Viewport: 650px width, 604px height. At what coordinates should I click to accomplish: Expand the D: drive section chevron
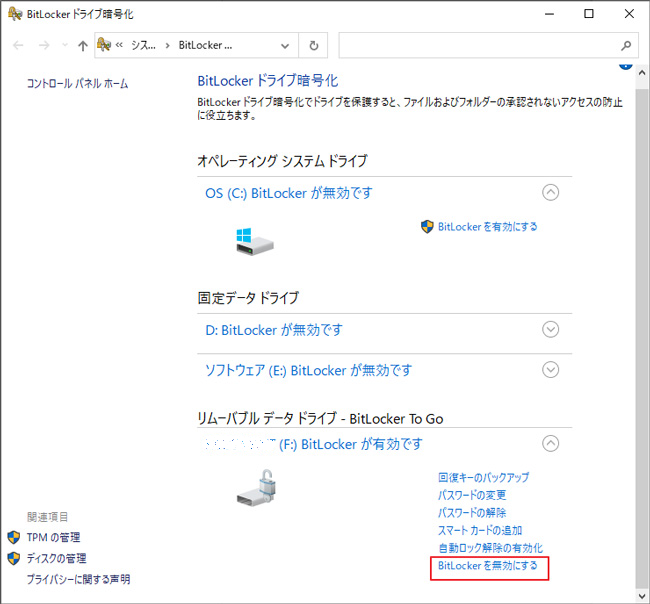pos(551,330)
